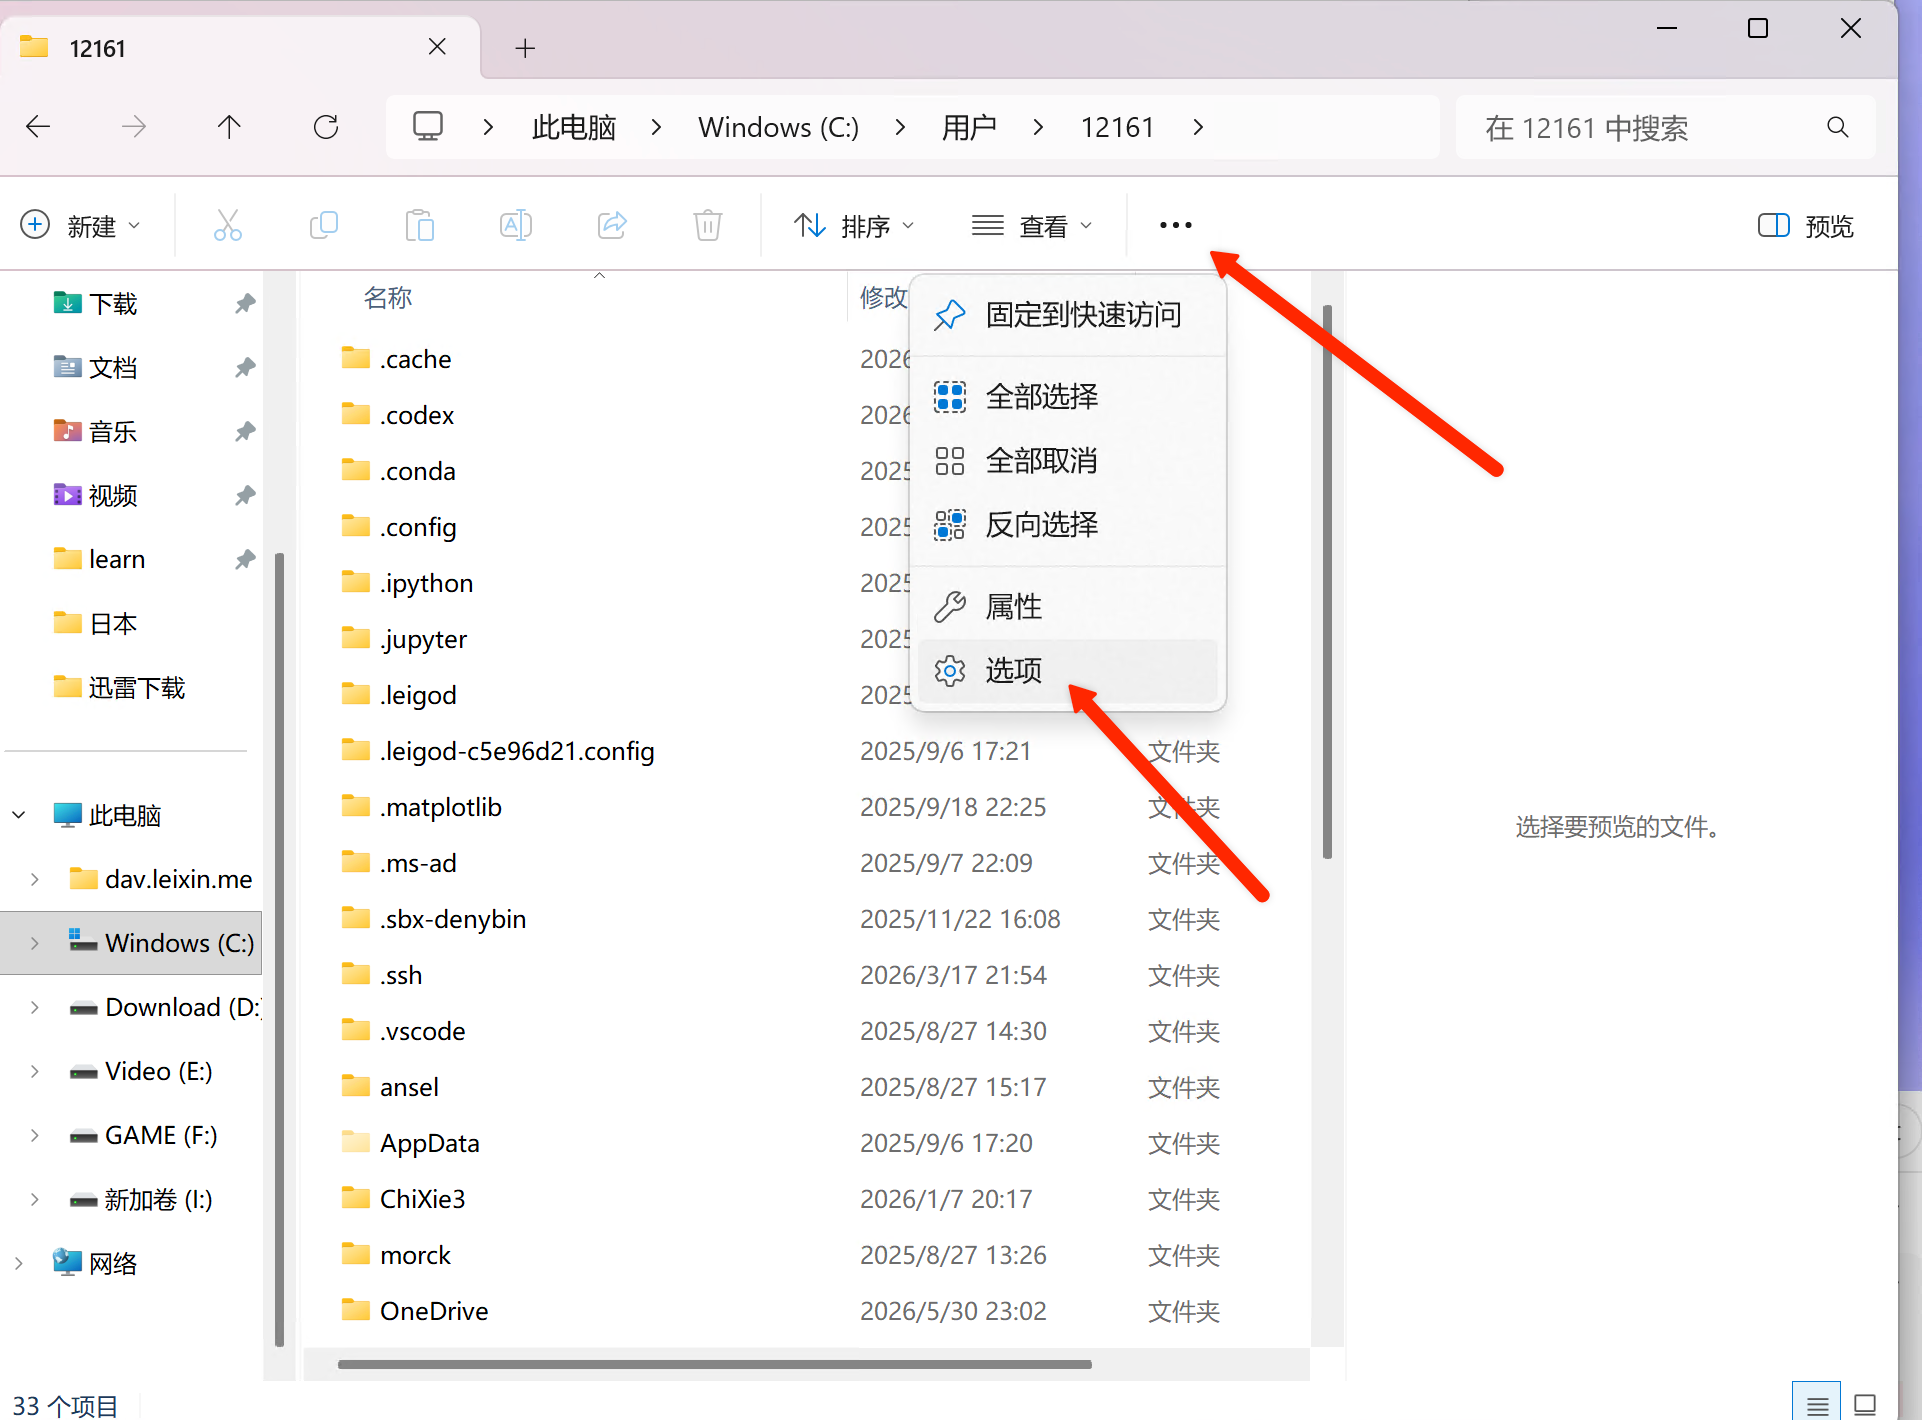Click the Share icon in toolbar

(x=612, y=226)
